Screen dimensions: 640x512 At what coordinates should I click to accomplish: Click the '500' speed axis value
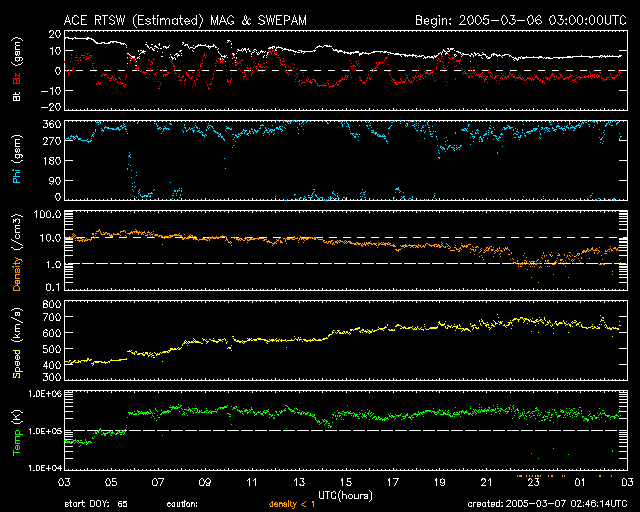coord(52,349)
